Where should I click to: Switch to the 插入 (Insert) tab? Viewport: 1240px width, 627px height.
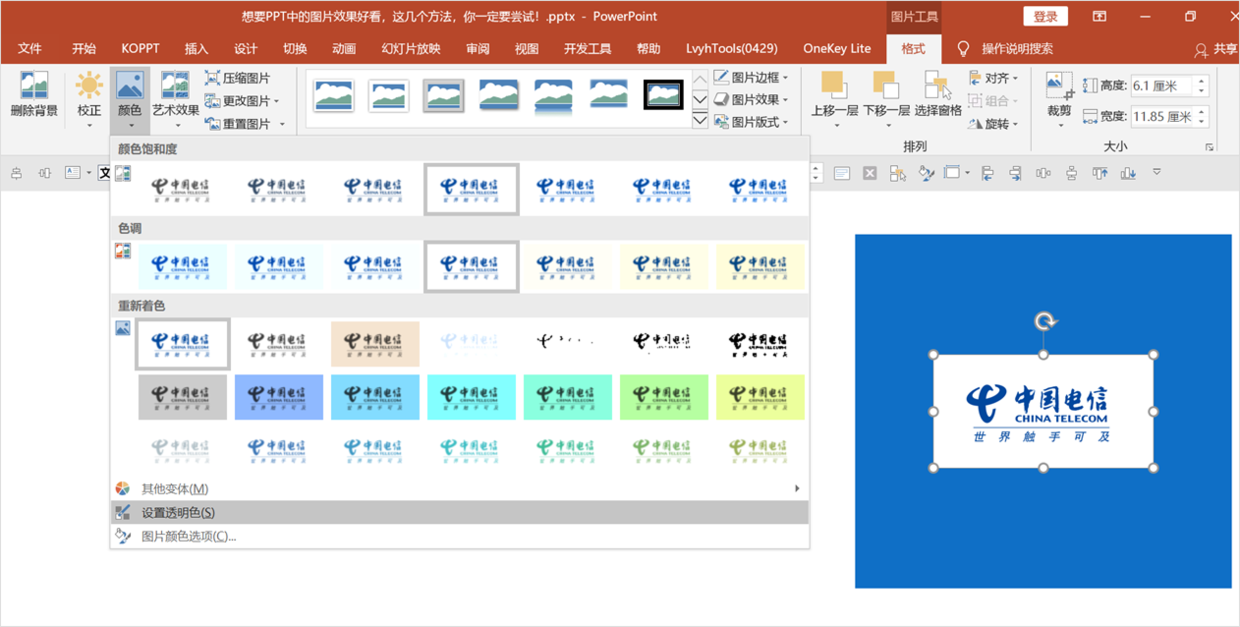tap(196, 49)
